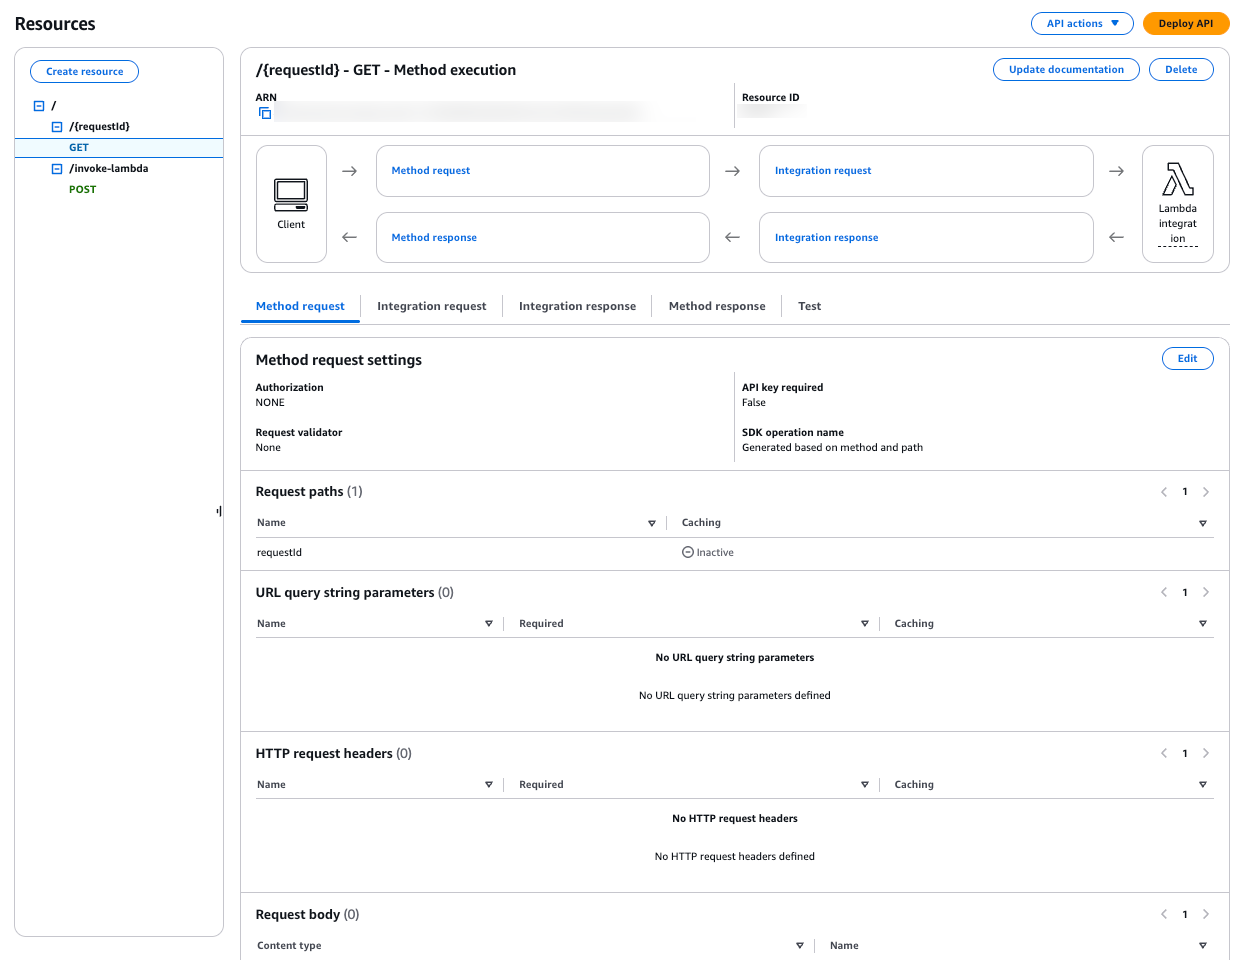Open the Required filter in URL query string parameters
Viewport: 1246px width, 960px height.
(x=864, y=623)
